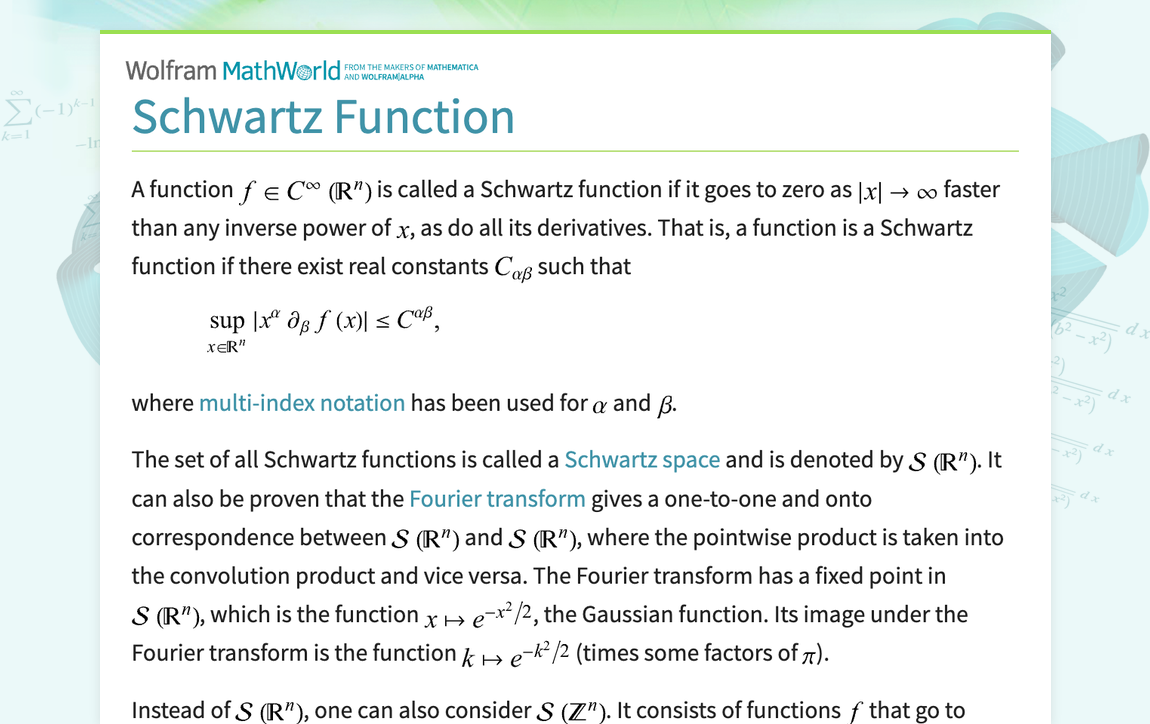Click the green accent bar above the page
The width and height of the screenshot is (1150, 724).
click(x=575, y=31)
